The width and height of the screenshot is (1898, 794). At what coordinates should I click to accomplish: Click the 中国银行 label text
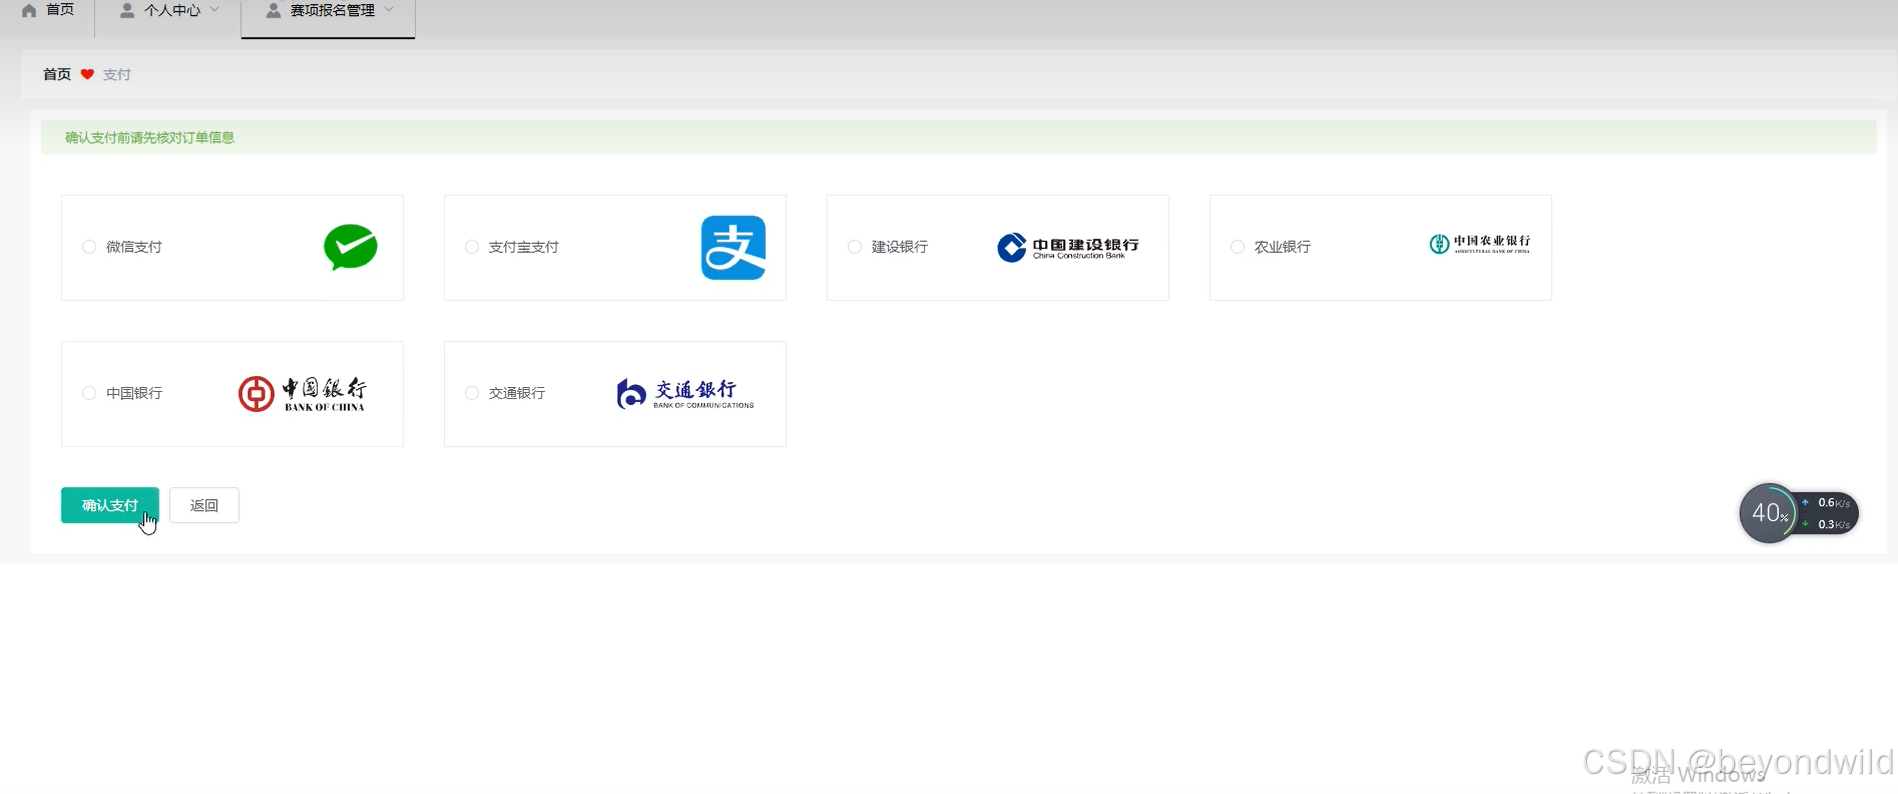pyautogui.click(x=134, y=393)
